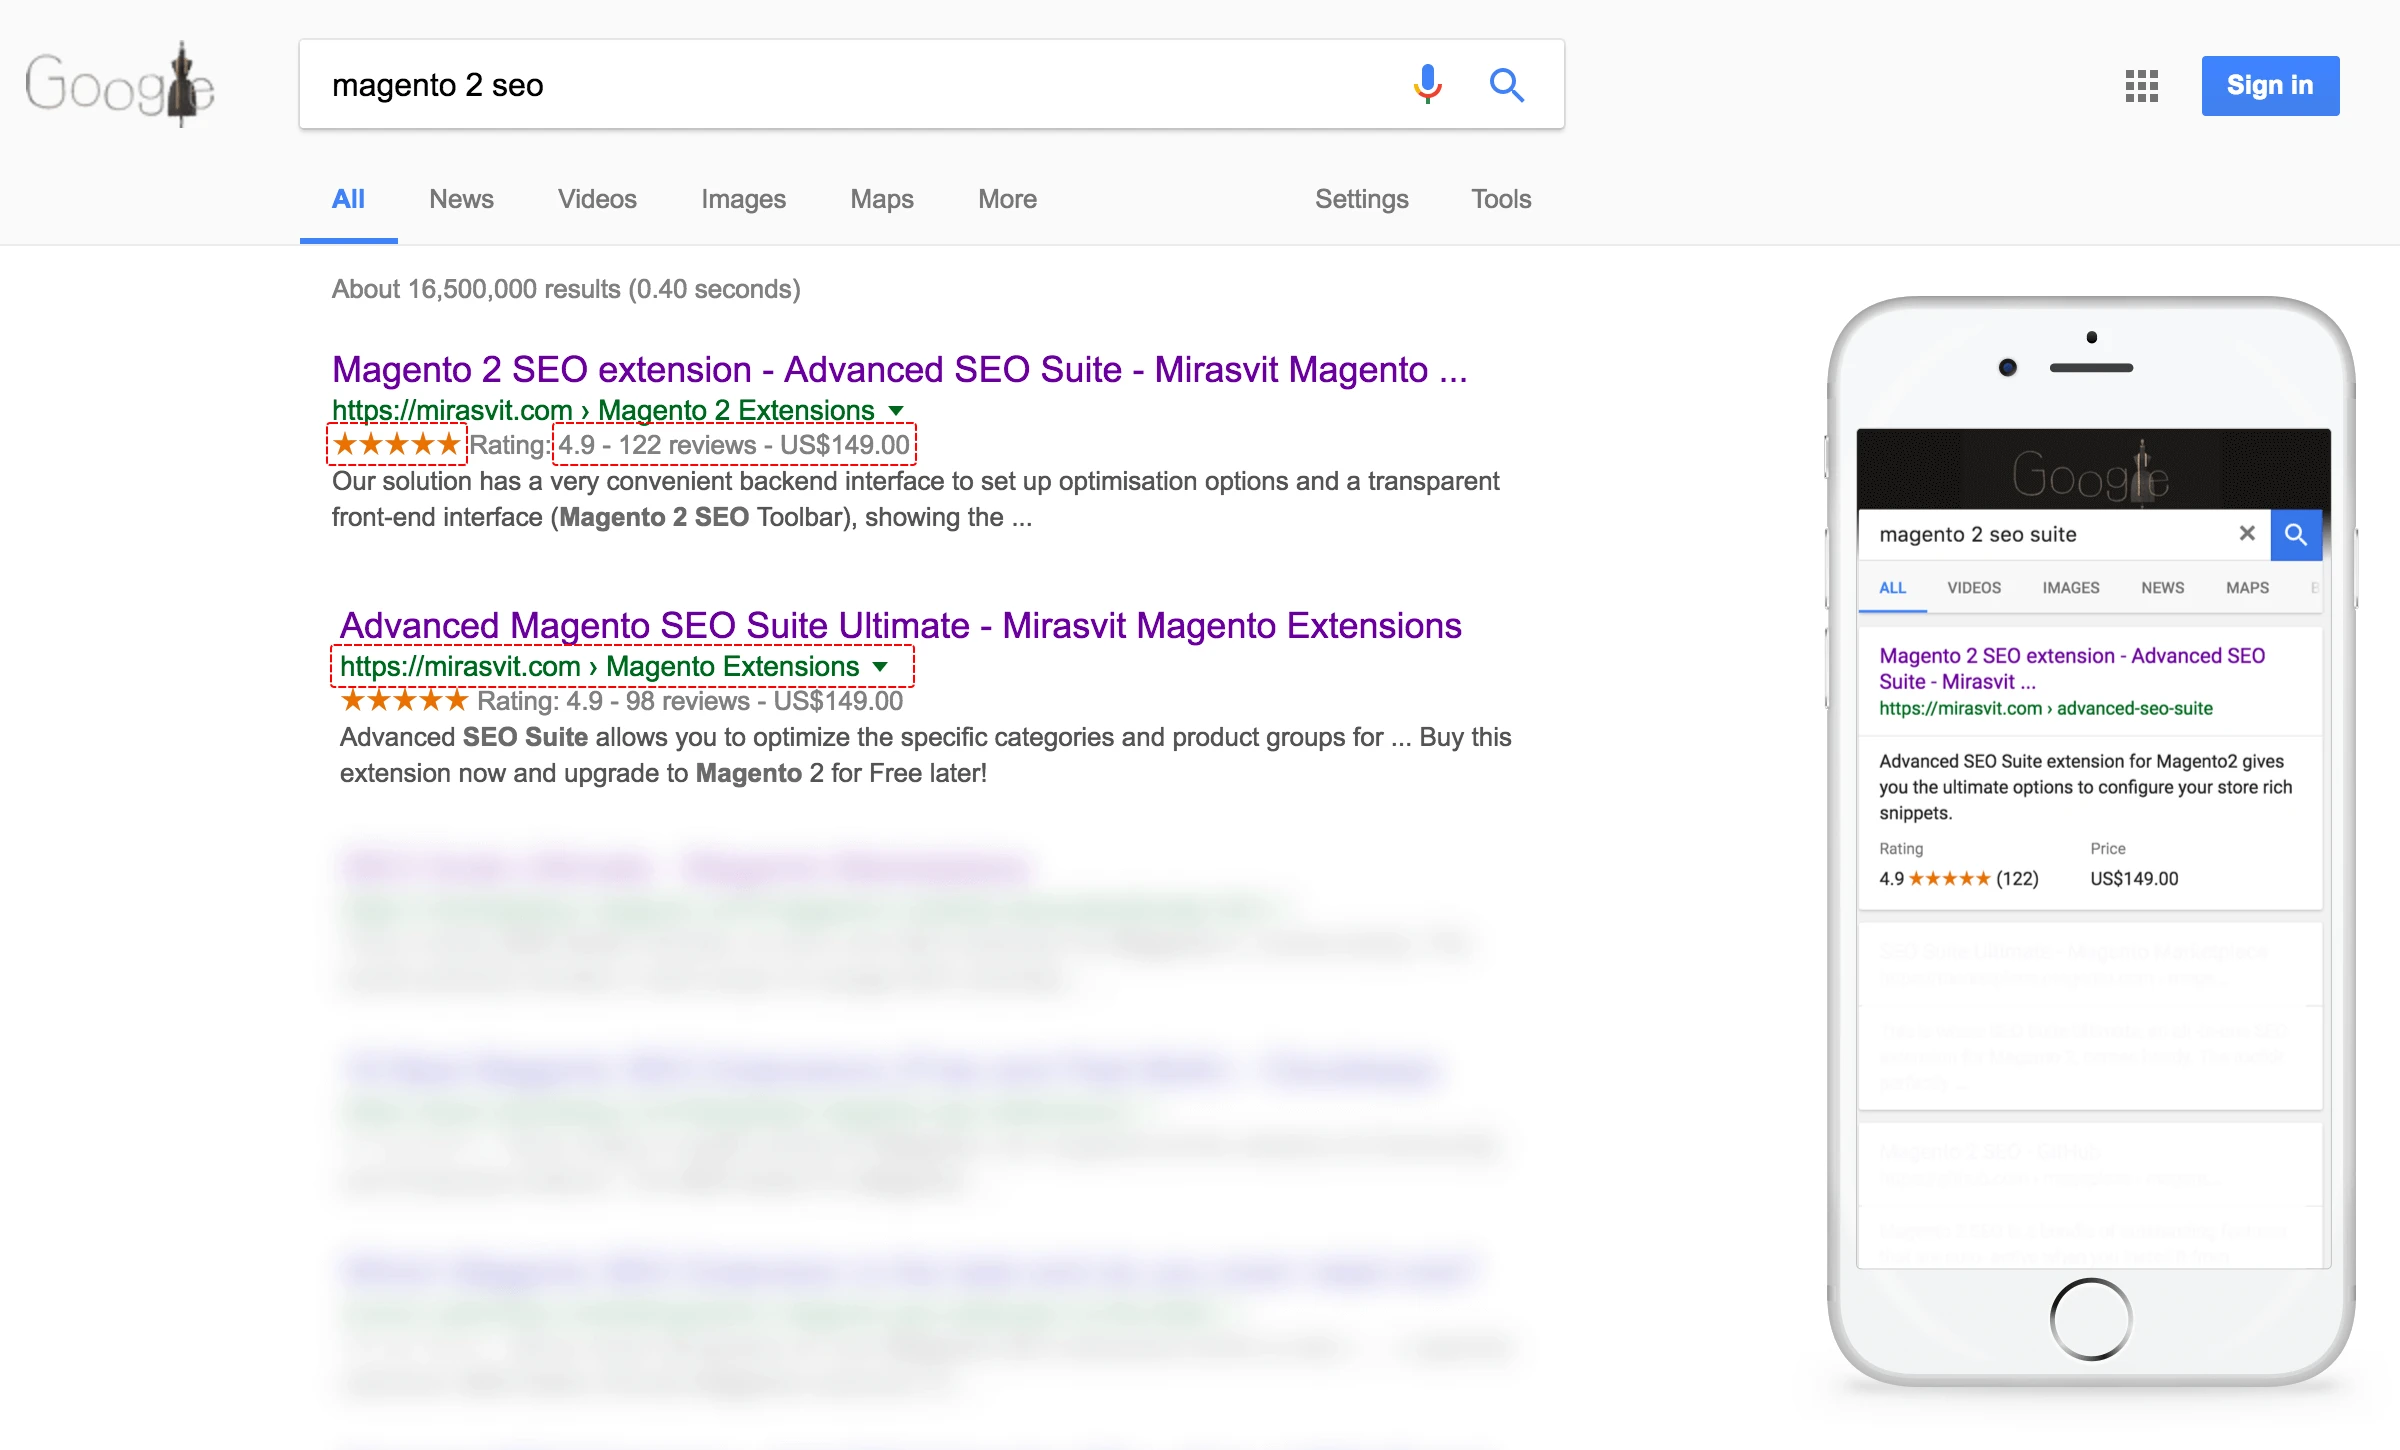Image resolution: width=2400 pixels, height=1450 pixels.
Task: Click the magnifying glass search icon
Action: coord(1506,86)
